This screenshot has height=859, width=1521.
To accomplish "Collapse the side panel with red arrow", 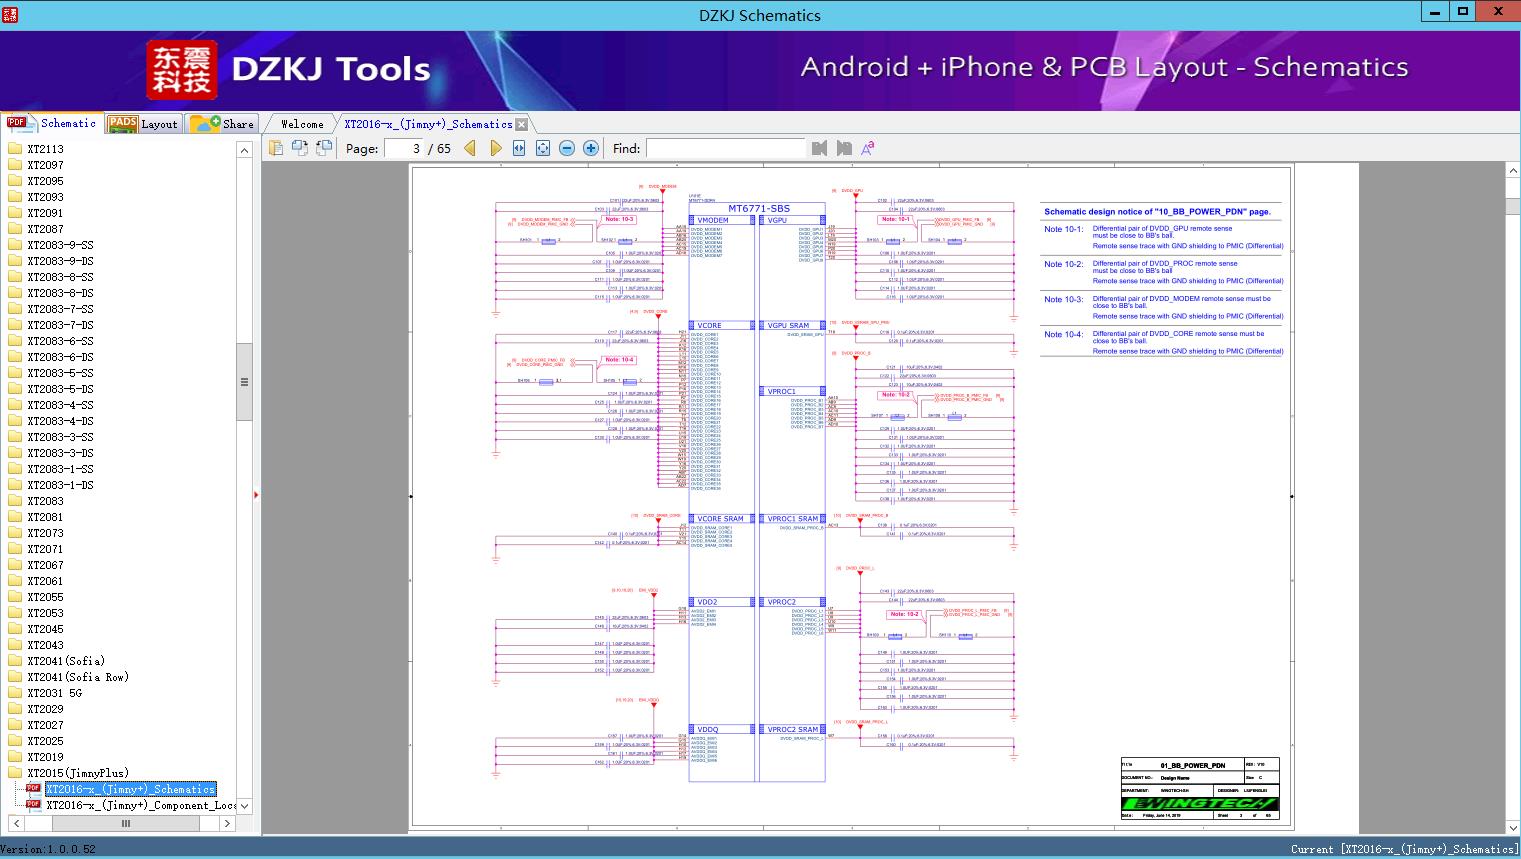I will [256, 495].
